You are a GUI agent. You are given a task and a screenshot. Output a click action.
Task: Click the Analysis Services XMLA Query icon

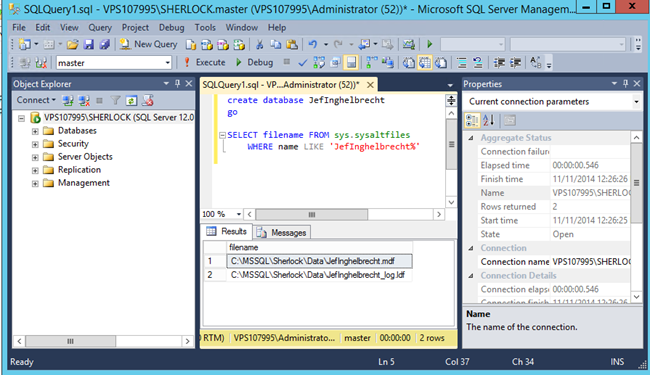239,44
